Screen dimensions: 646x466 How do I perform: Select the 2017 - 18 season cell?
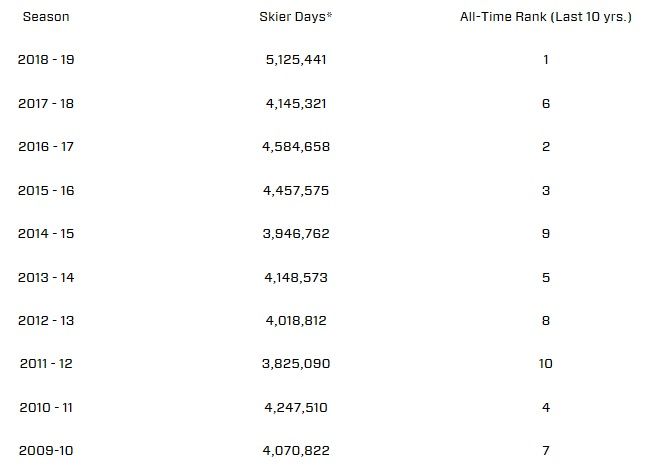(x=46, y=103)
